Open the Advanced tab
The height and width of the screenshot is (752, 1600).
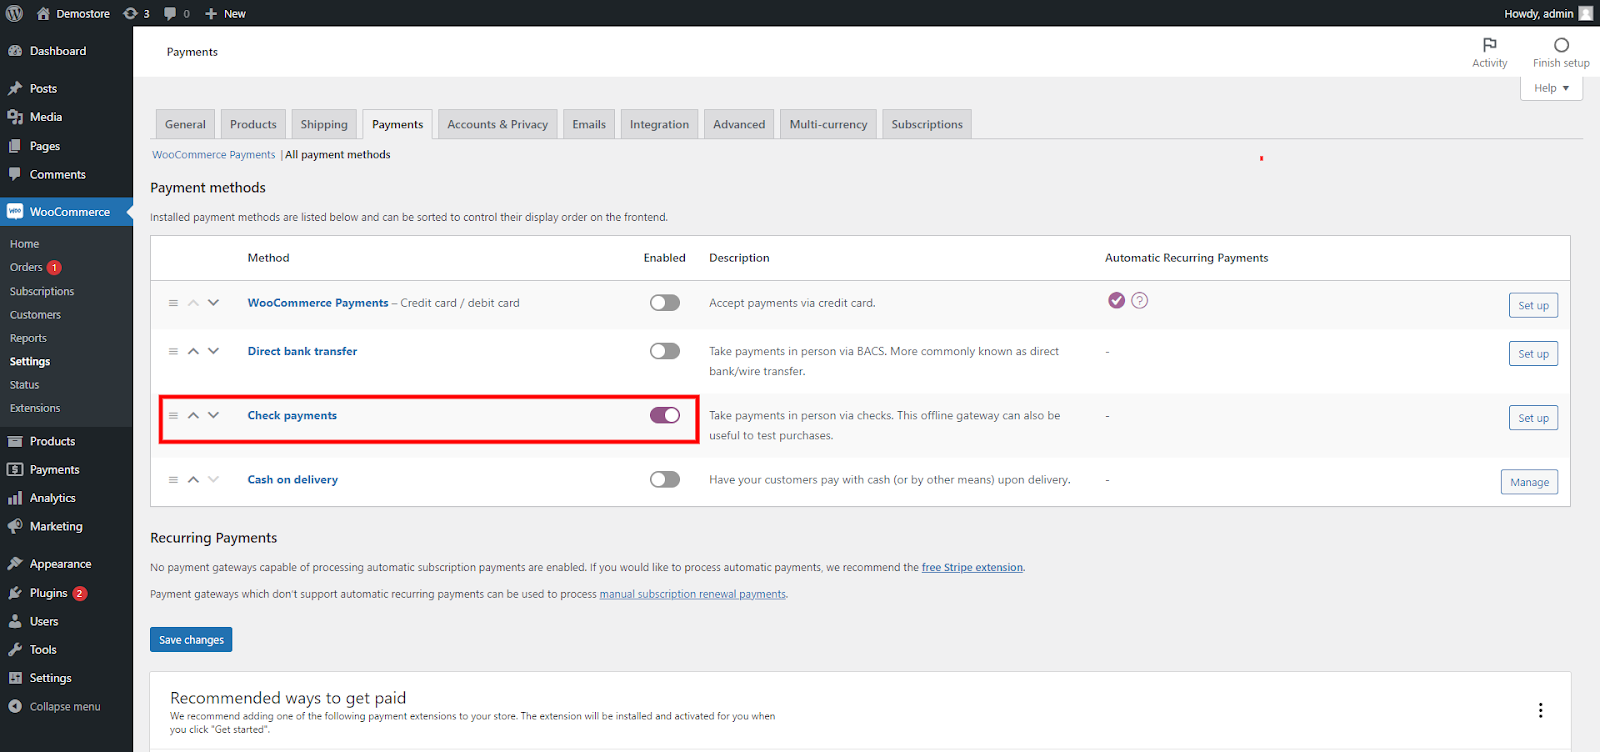pyautogui.click(x=739, y=124)
